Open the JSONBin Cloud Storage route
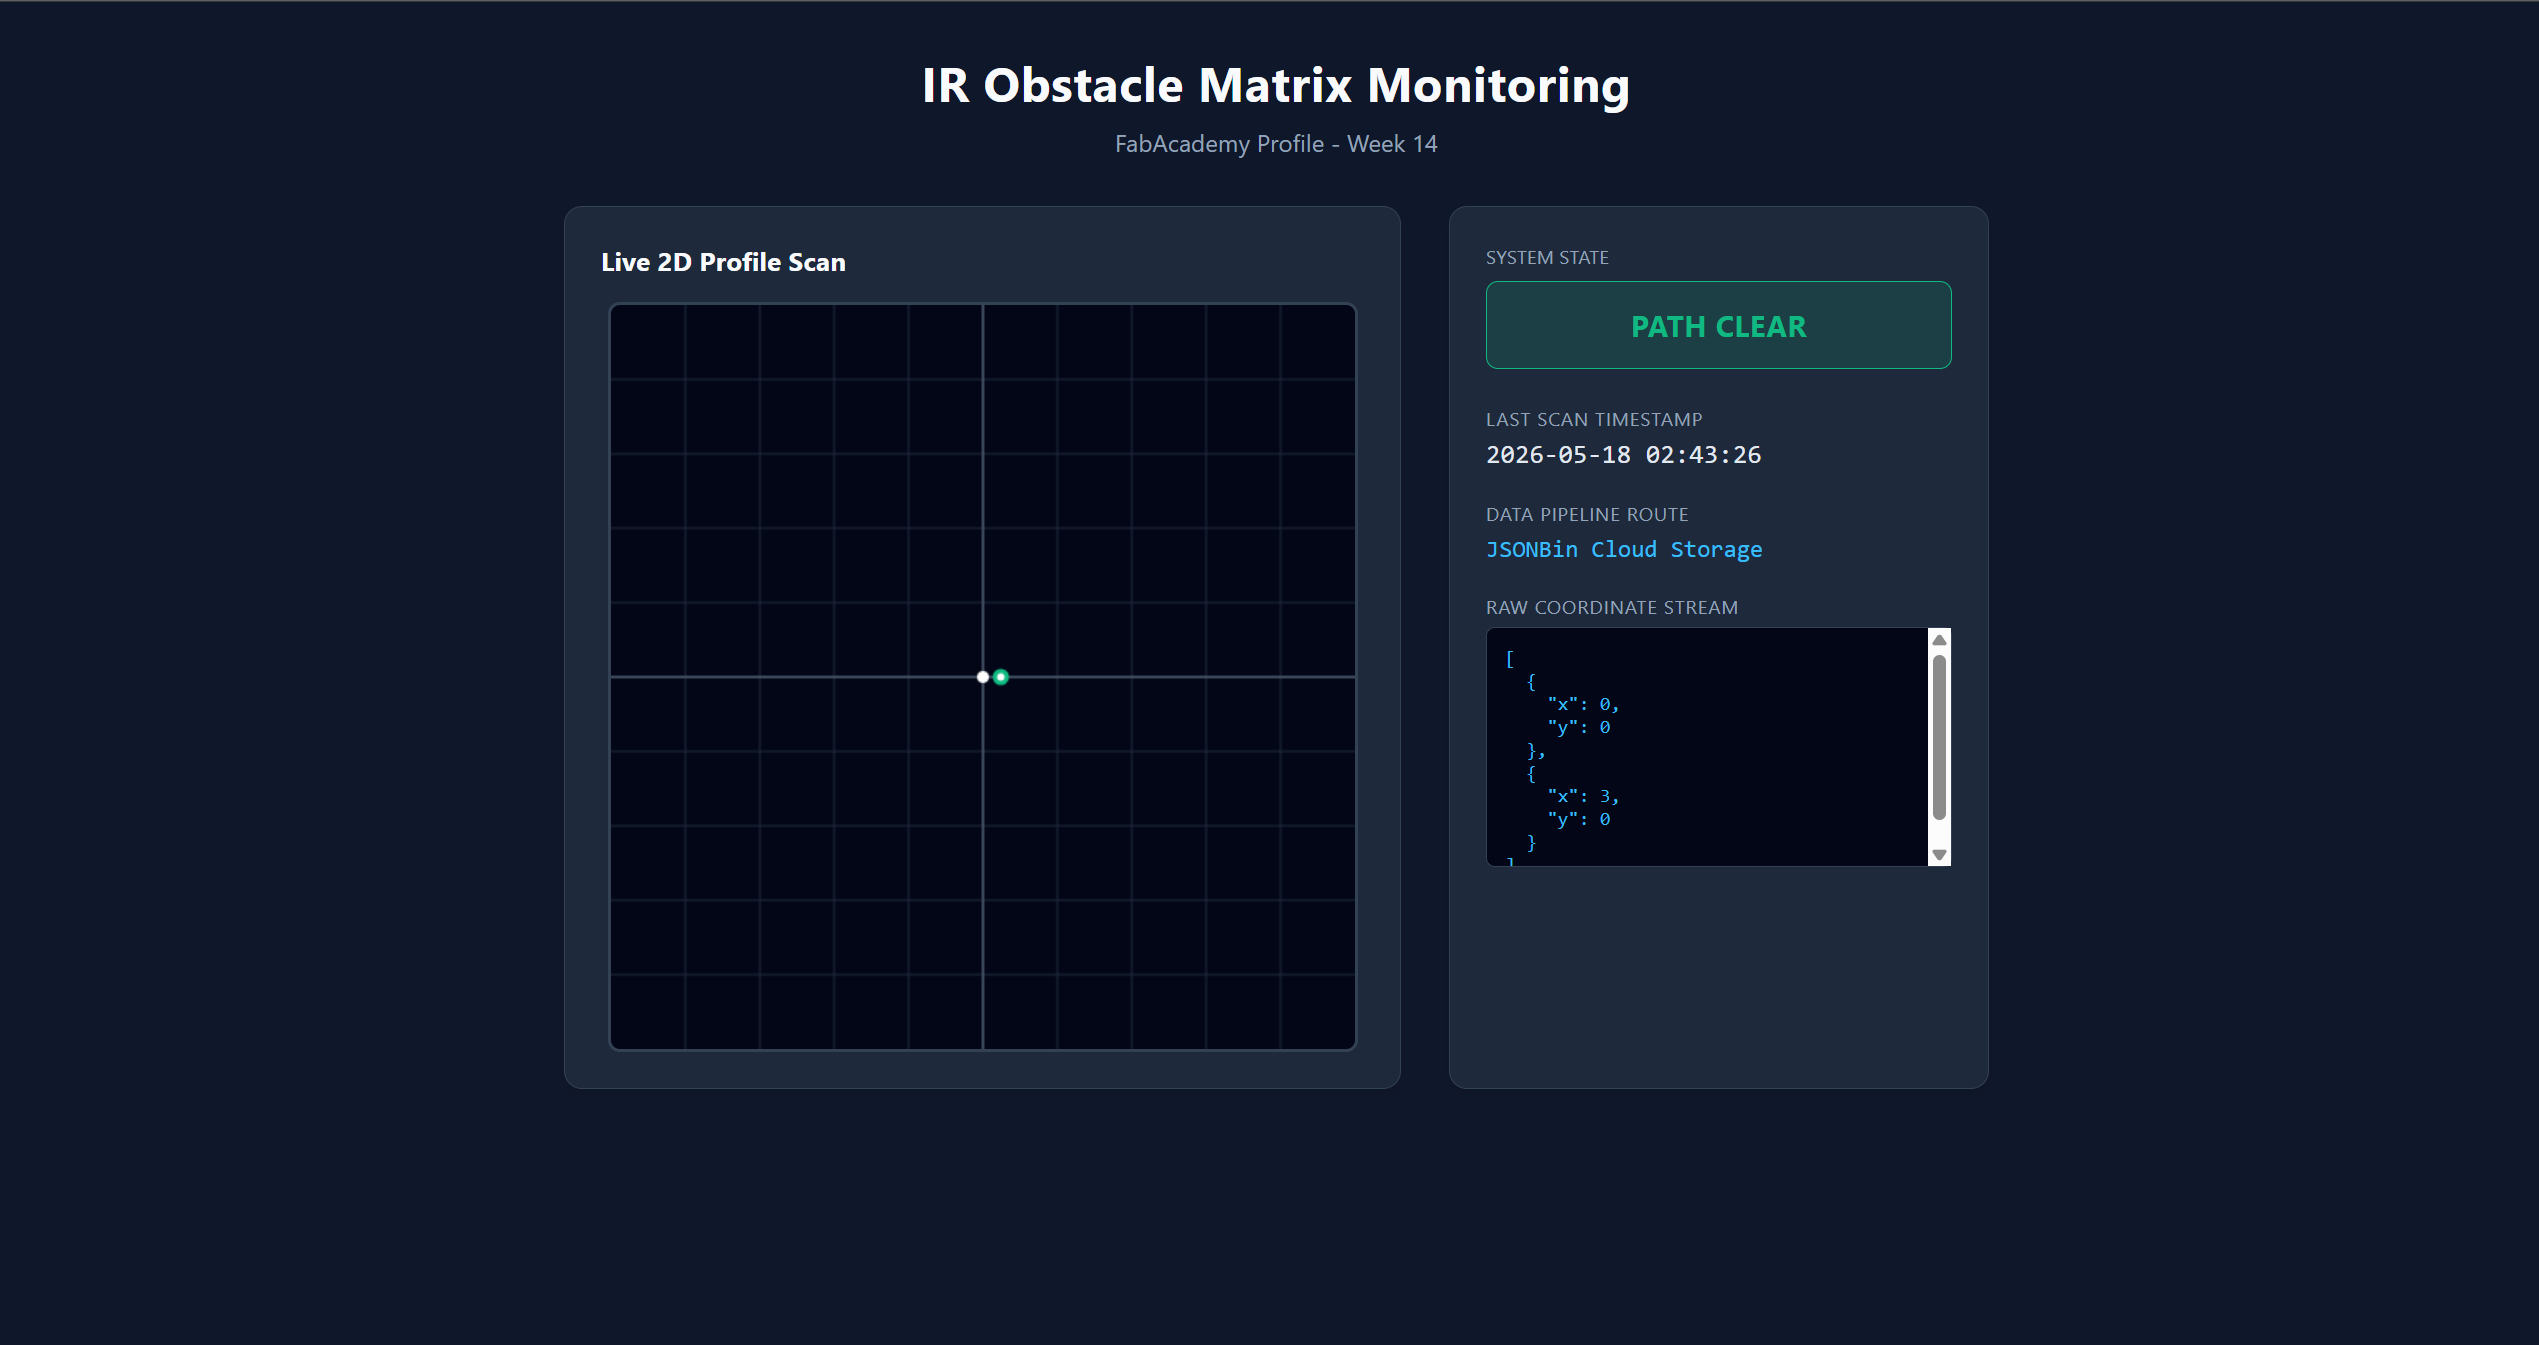 tap(1624, 549)
